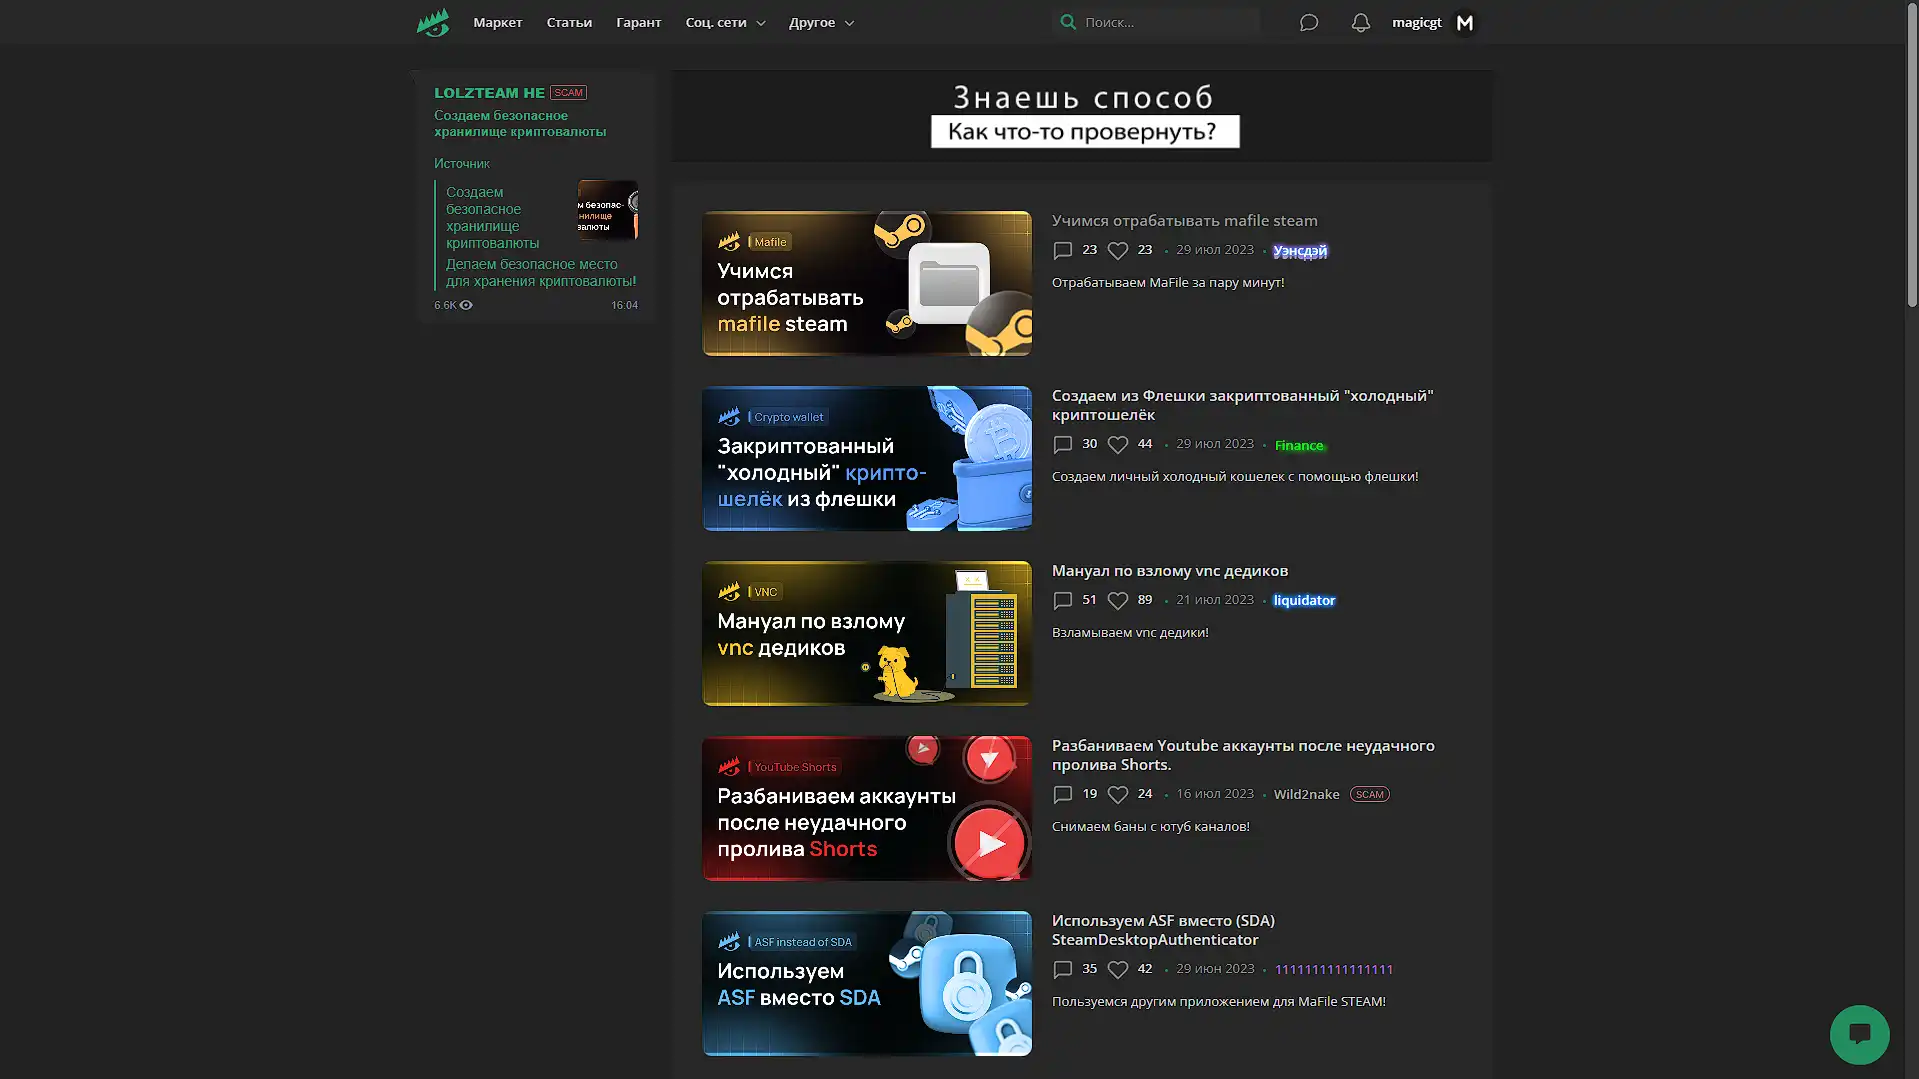Toggle like on ASF instead of SDA article

pos(1118,969)
